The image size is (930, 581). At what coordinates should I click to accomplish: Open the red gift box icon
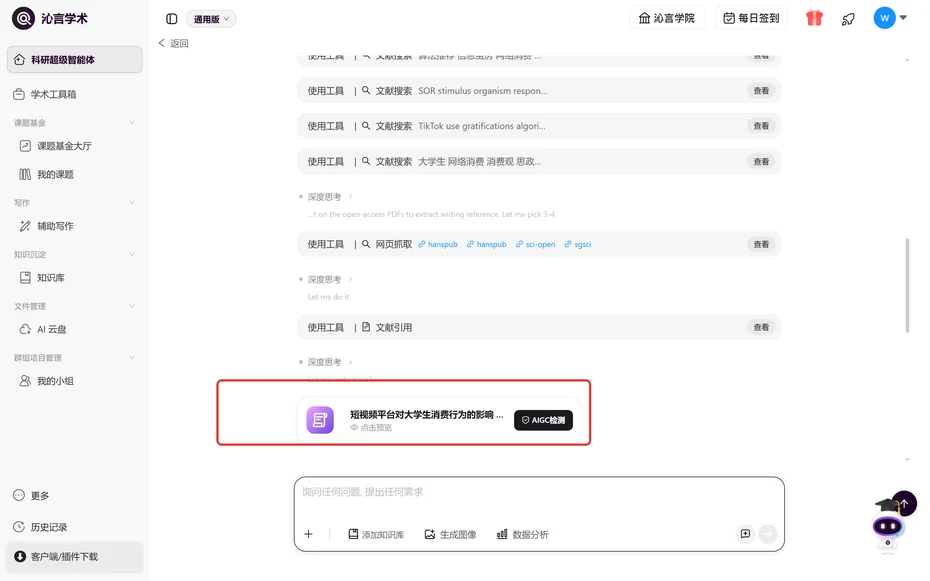click(814, 18)
